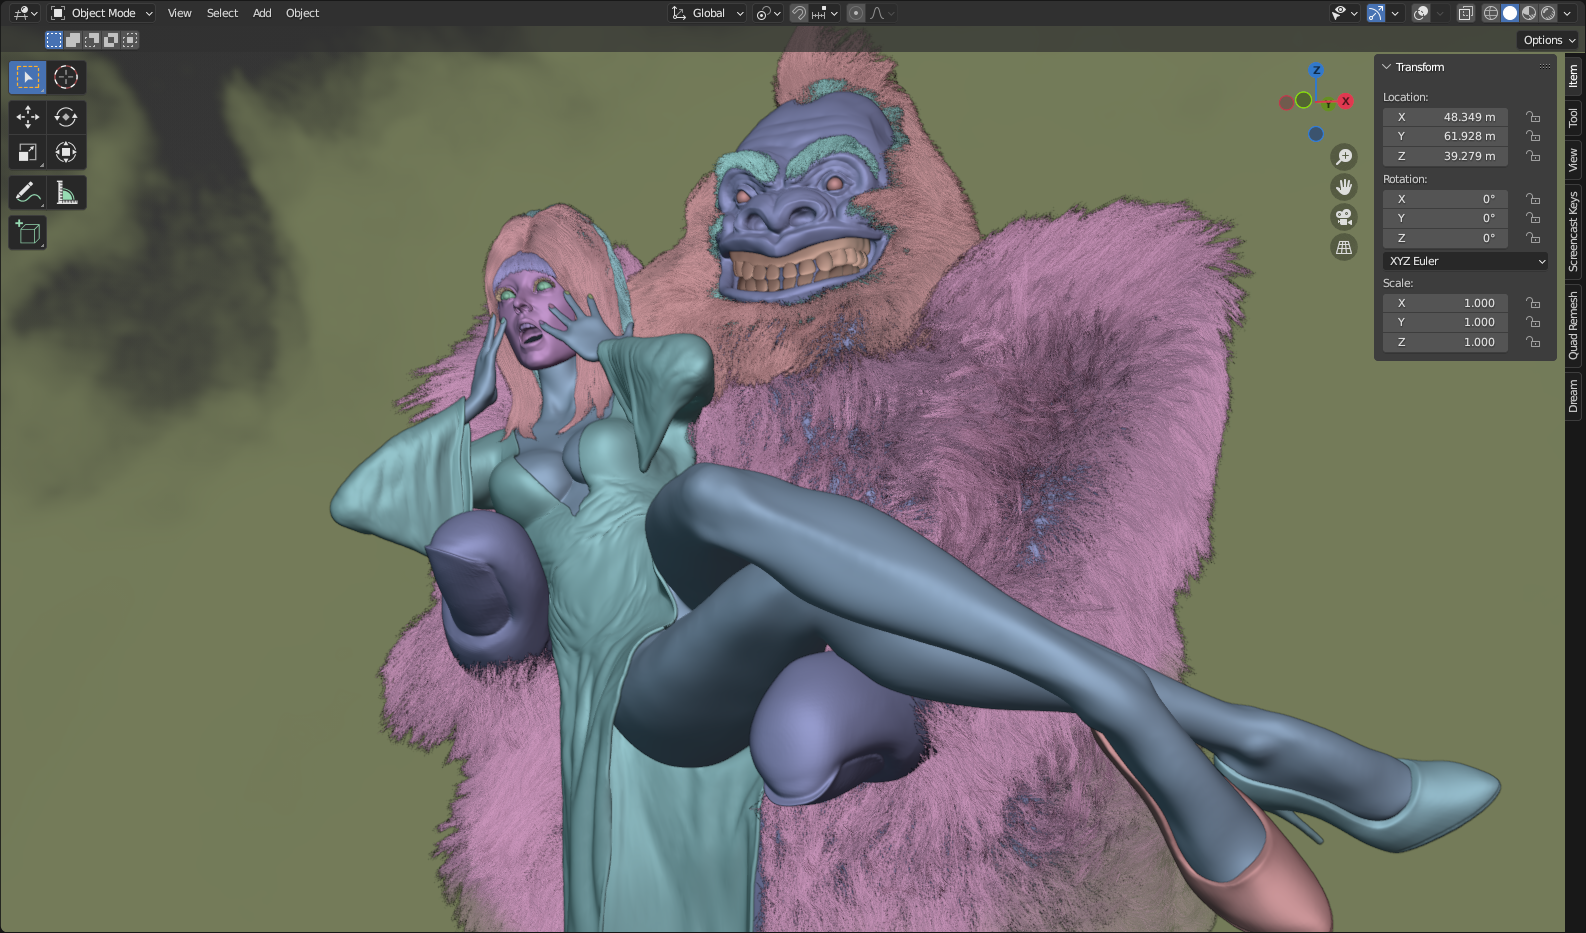The image size is (1586, 933).
Task: Choose the Move tool
Action: pos(28,117)
